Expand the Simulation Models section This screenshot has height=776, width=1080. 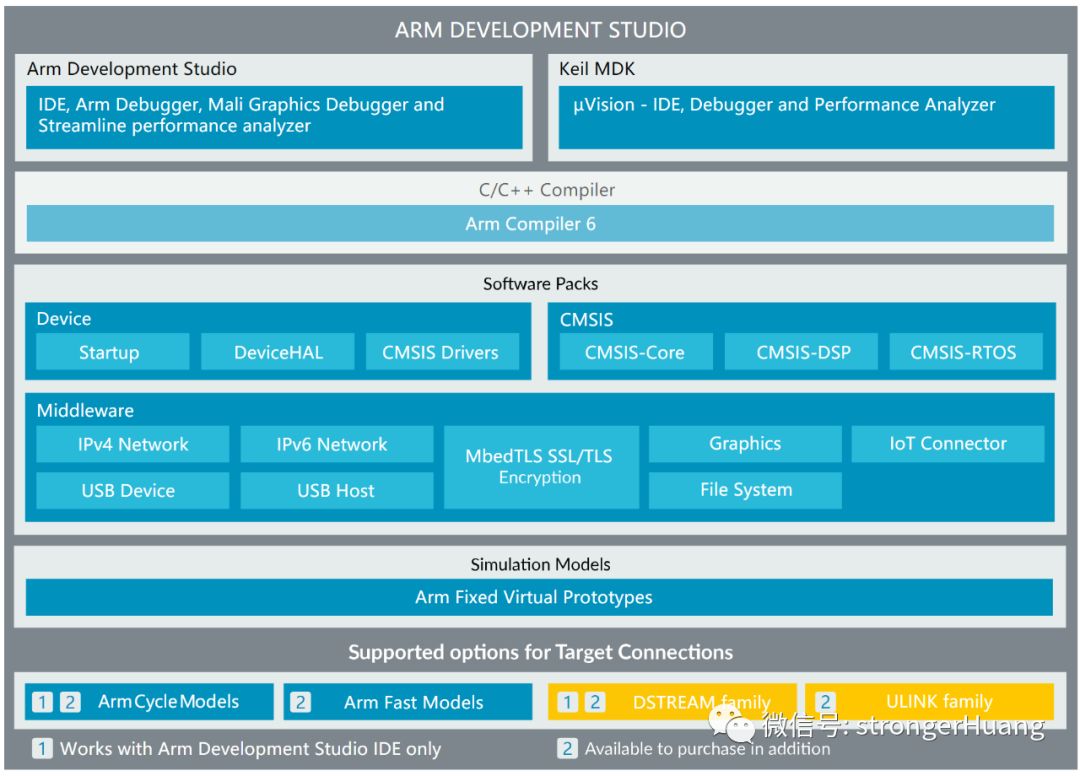[540, 564]
